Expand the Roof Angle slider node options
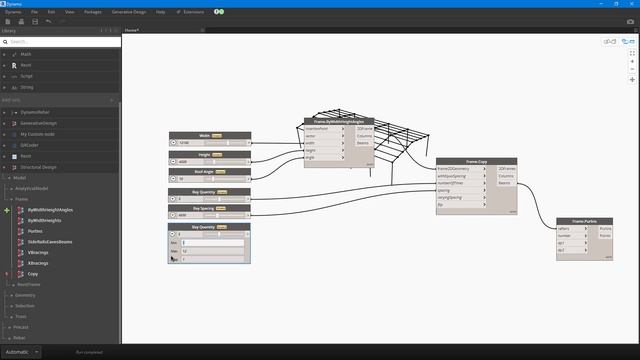This screenshot has width=640, height=360. pyautogui.click(x=173, y=179)
